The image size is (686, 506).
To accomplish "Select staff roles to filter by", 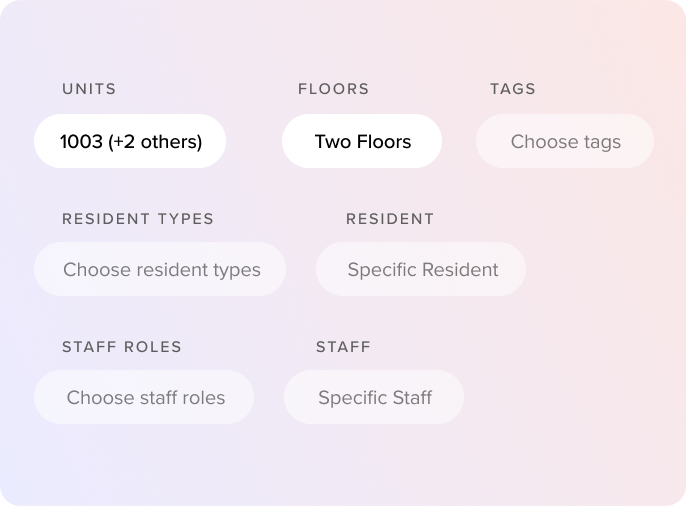I will tap(145, 397).
